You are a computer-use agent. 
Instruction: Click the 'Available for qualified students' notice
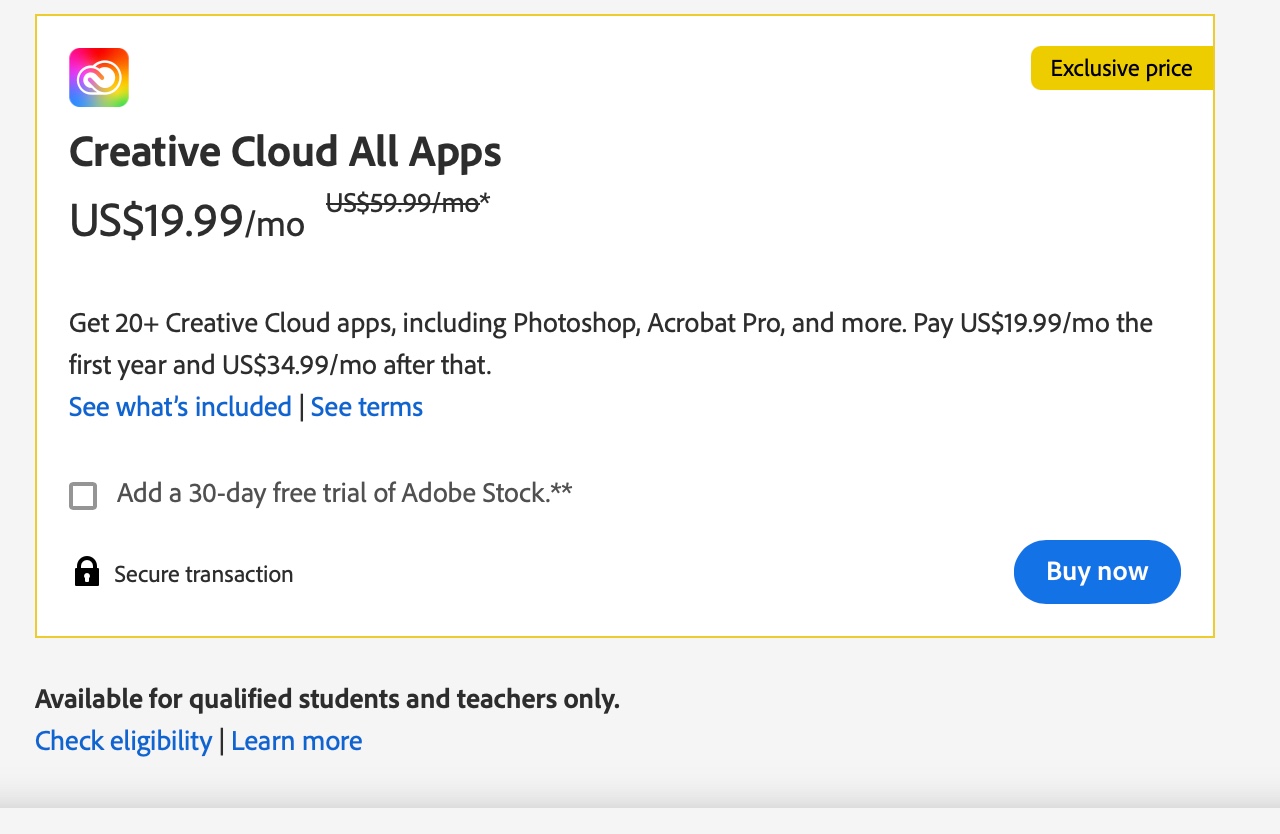coord(327,699)
